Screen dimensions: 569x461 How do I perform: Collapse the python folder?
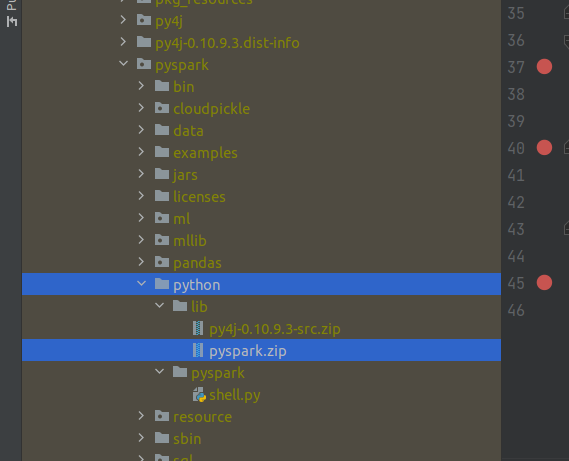[142, 283]
